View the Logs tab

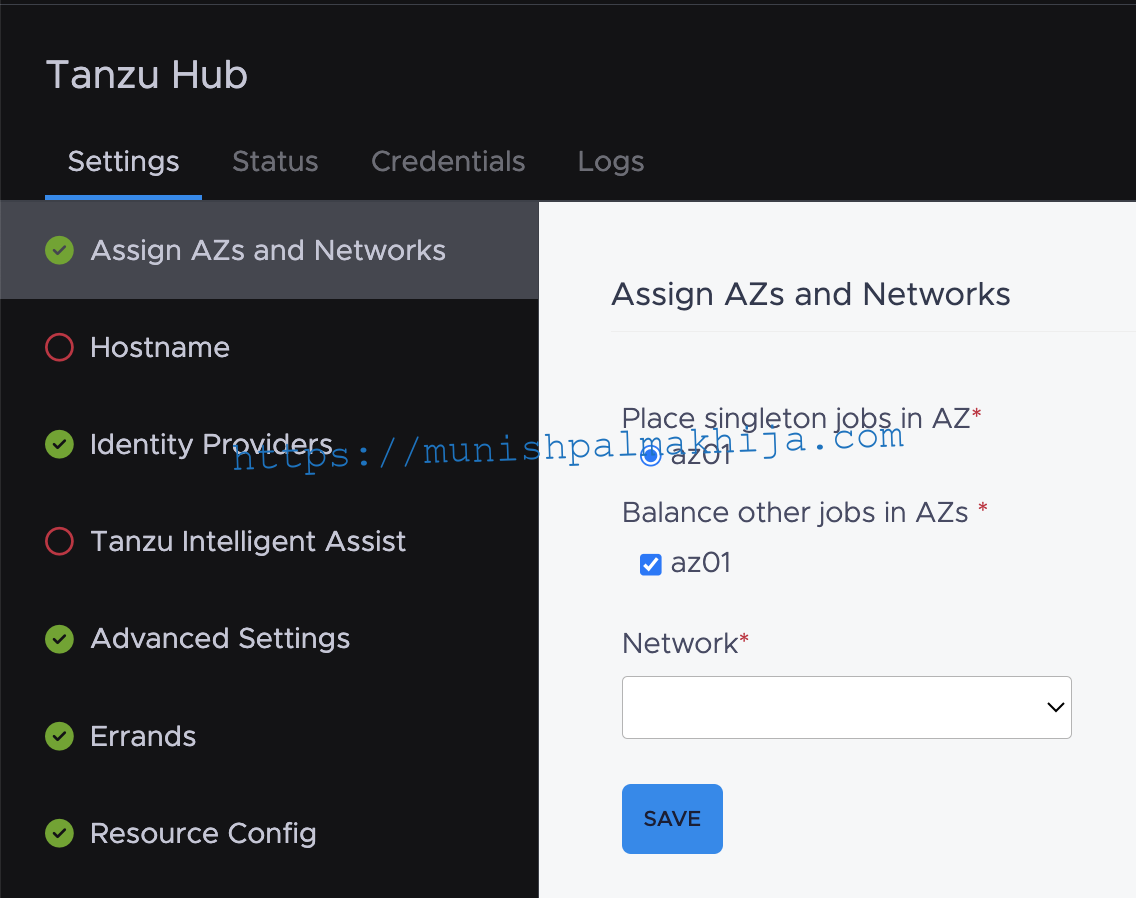tap(611, 161)
